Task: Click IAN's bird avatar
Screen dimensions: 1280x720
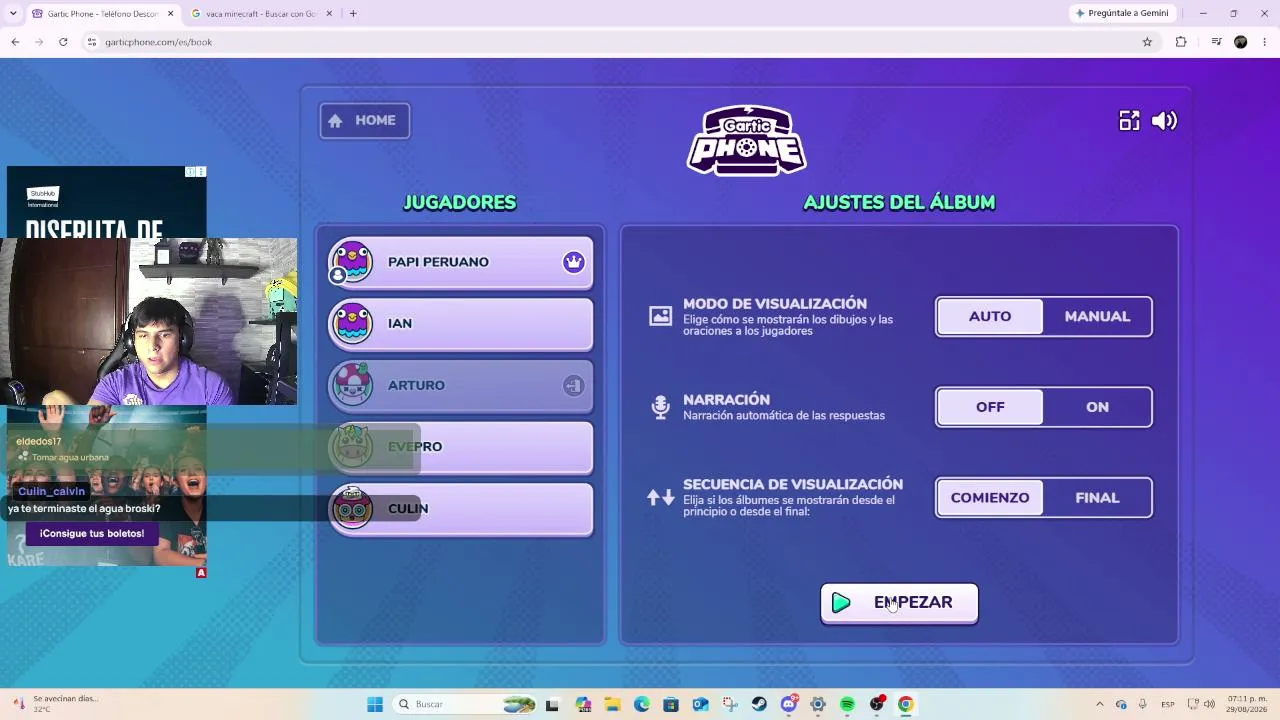Action: click(x=351, y=323)
